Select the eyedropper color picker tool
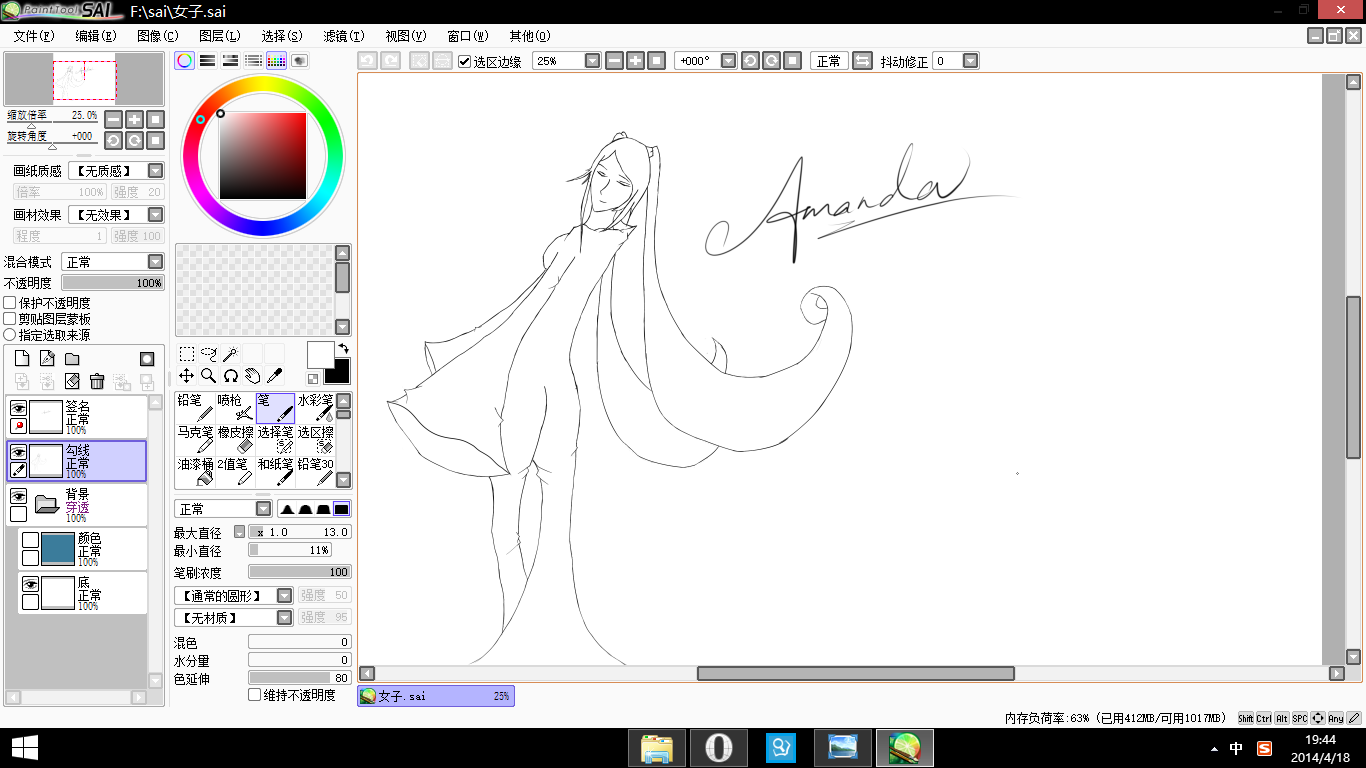The image size is (1366, 768). (x=274, y=376)
